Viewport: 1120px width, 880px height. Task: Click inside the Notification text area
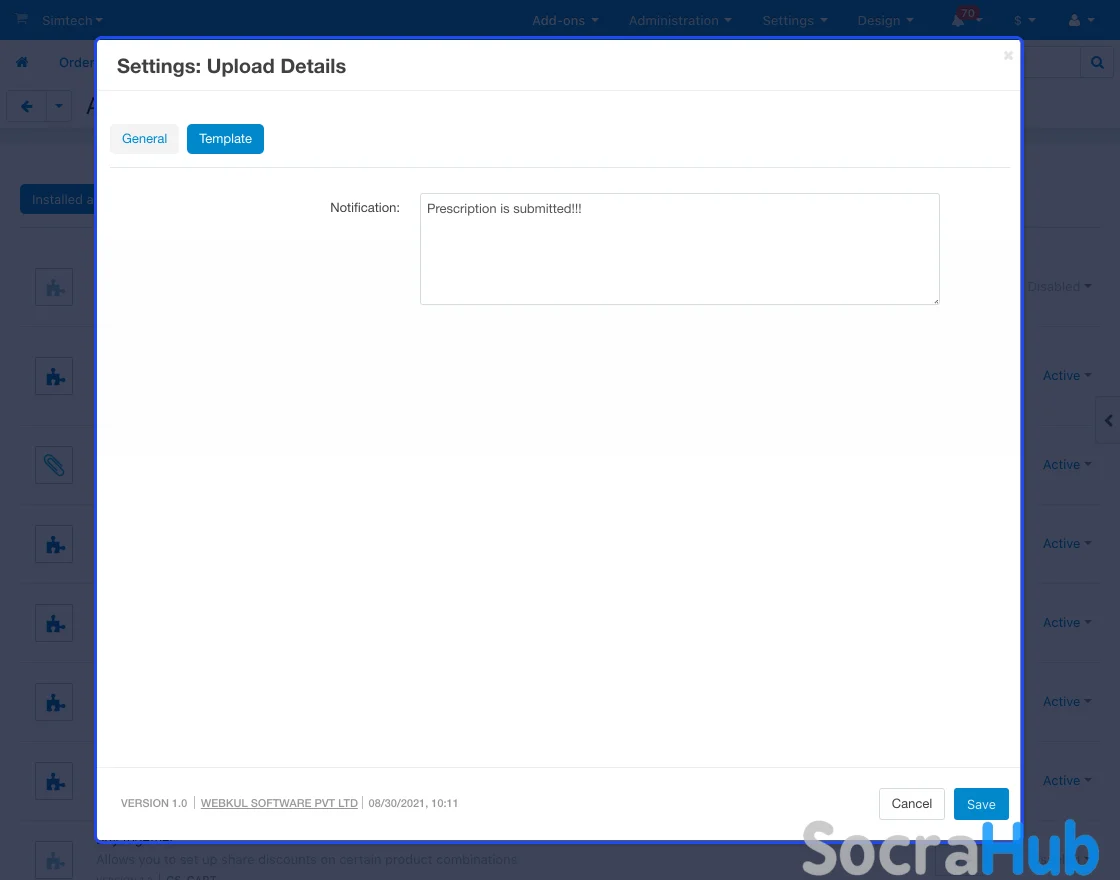pos(679,249)
